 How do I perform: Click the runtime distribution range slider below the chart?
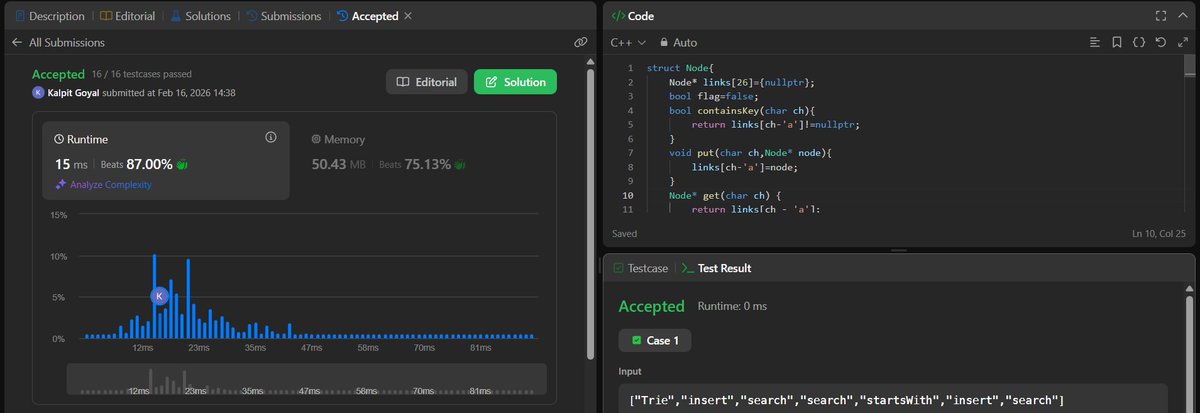point(307,379)
